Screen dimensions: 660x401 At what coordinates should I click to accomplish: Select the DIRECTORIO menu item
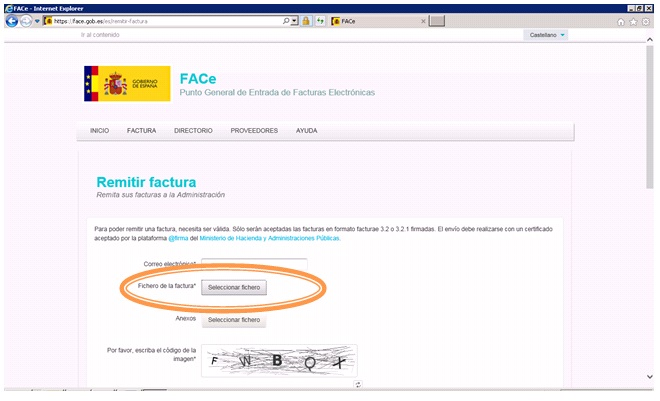coord(193,131)
